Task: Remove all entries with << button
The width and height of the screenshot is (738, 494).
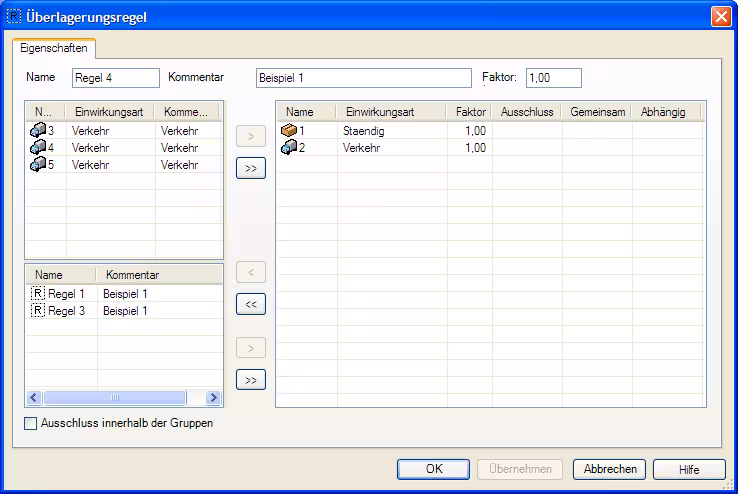Action: (x=250, y=304)
